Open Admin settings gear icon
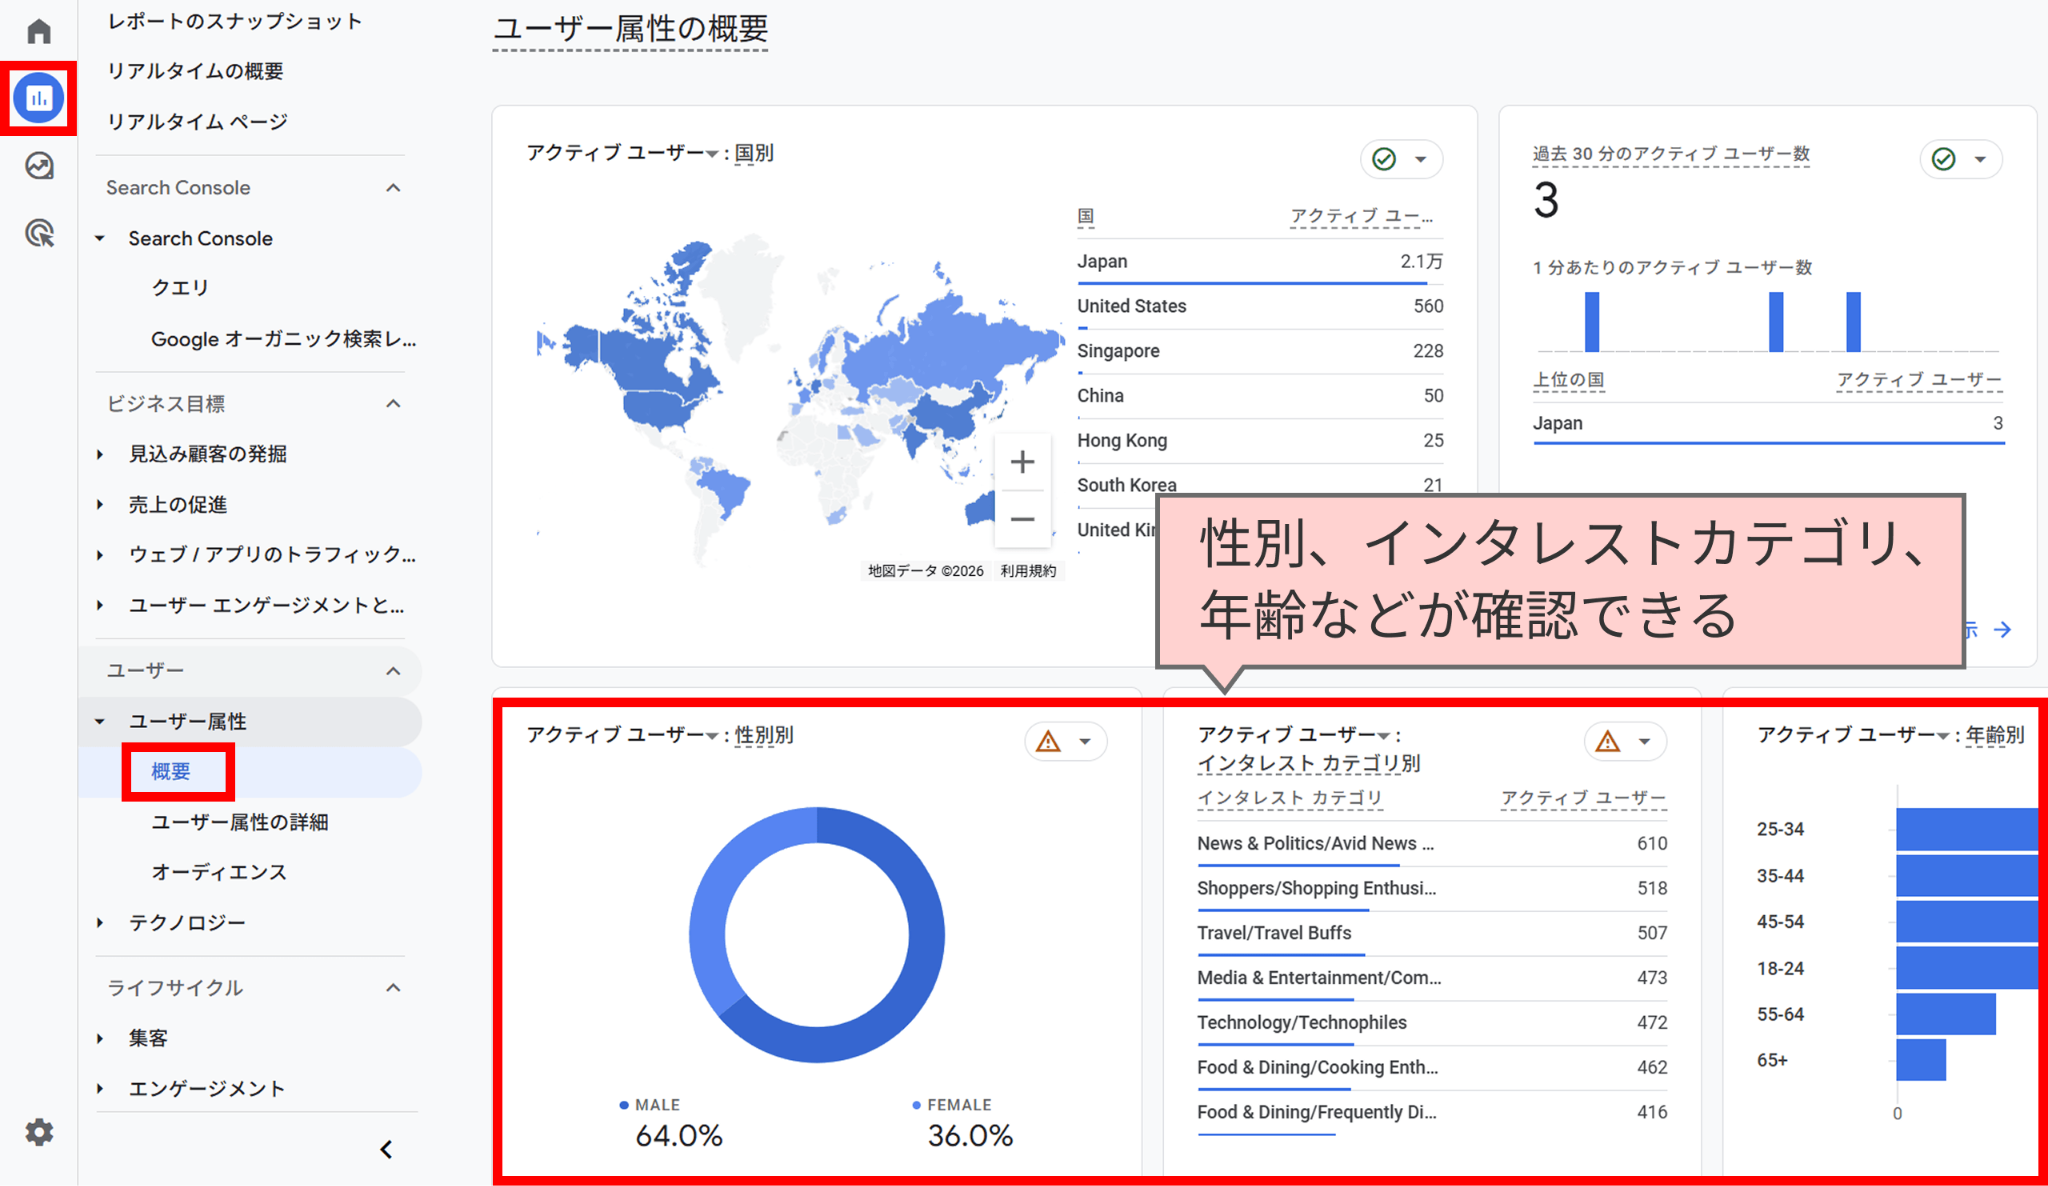Image resolution: width=2048 pixels, height=1186 pixels. pos(39,1132)
